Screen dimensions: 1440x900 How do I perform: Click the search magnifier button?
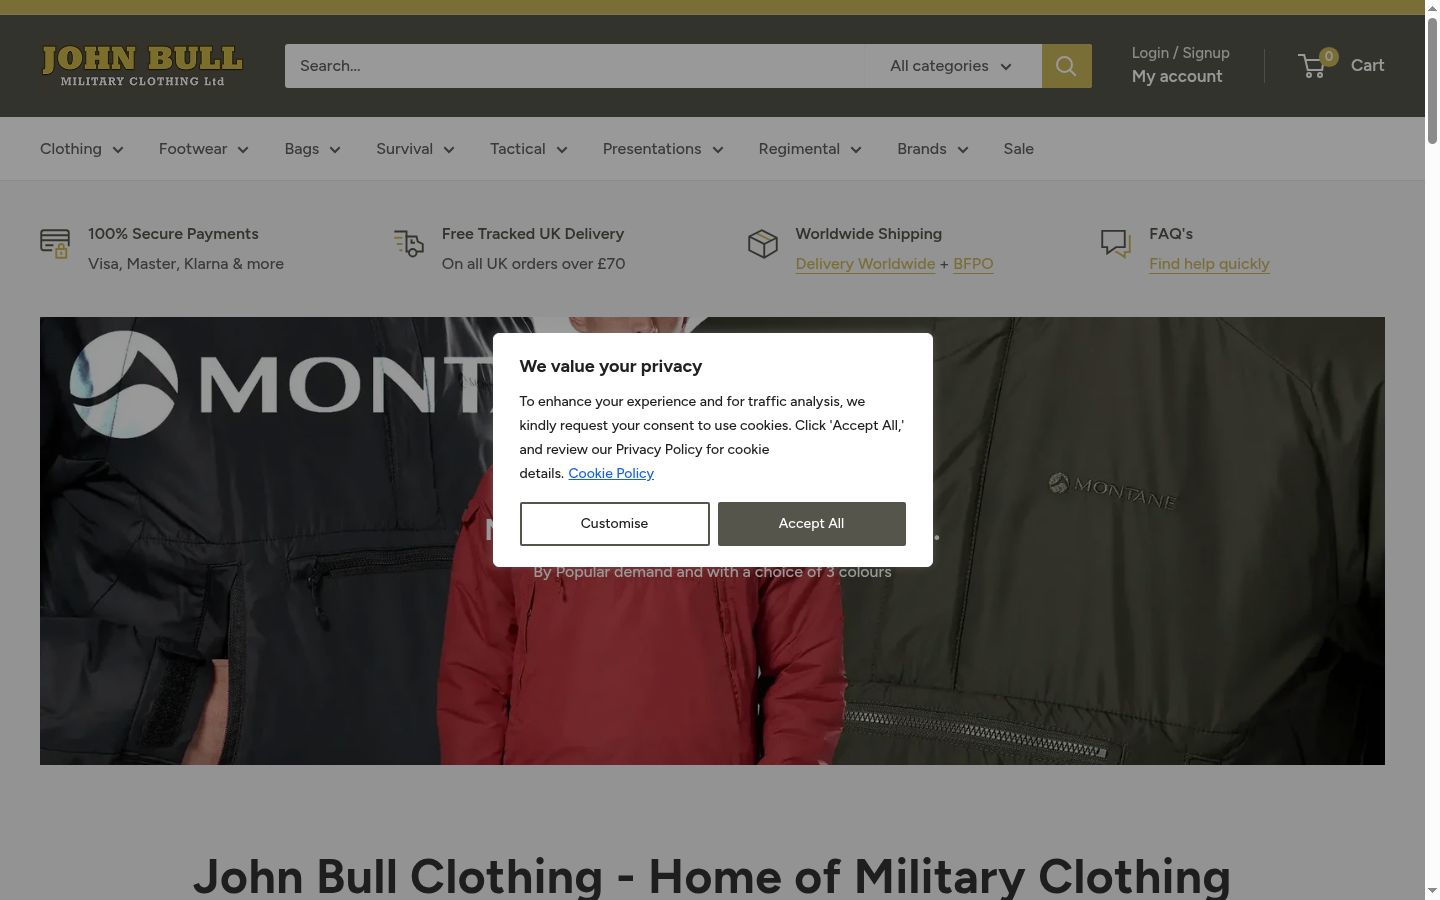click(x=1066, y=66)
